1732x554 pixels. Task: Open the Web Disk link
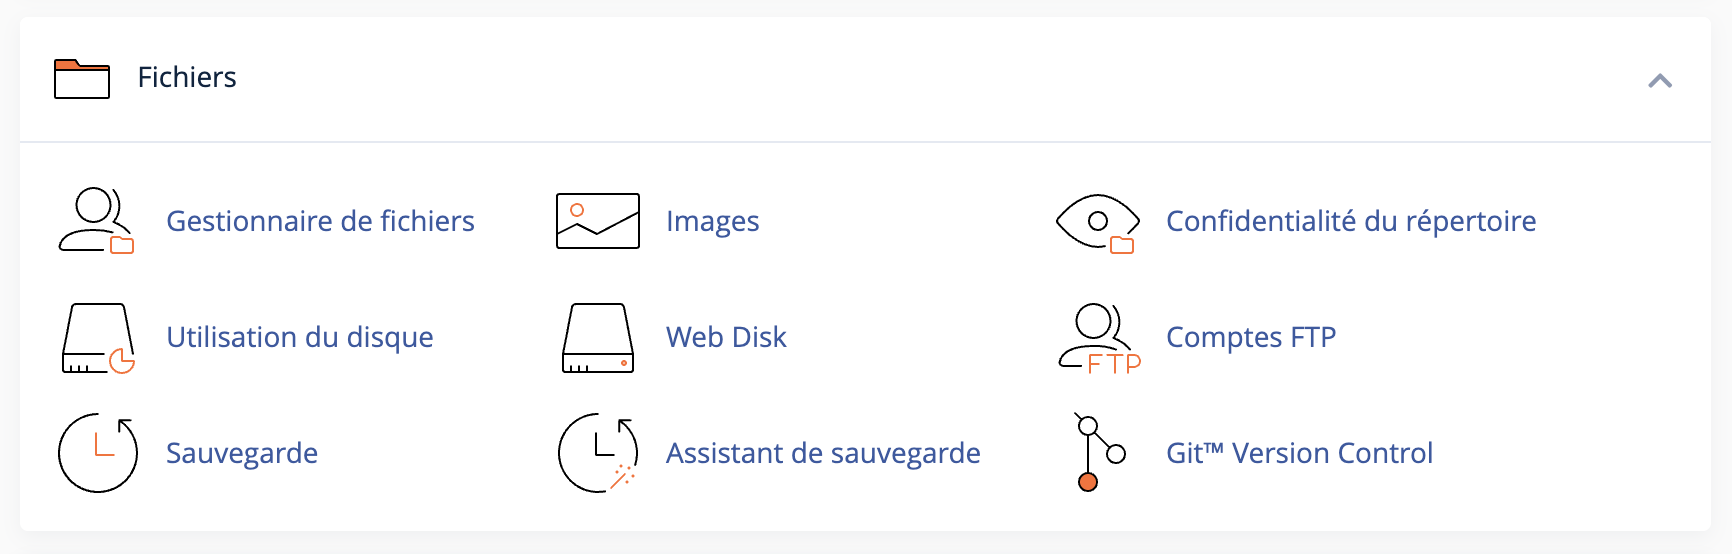[726, 338]
